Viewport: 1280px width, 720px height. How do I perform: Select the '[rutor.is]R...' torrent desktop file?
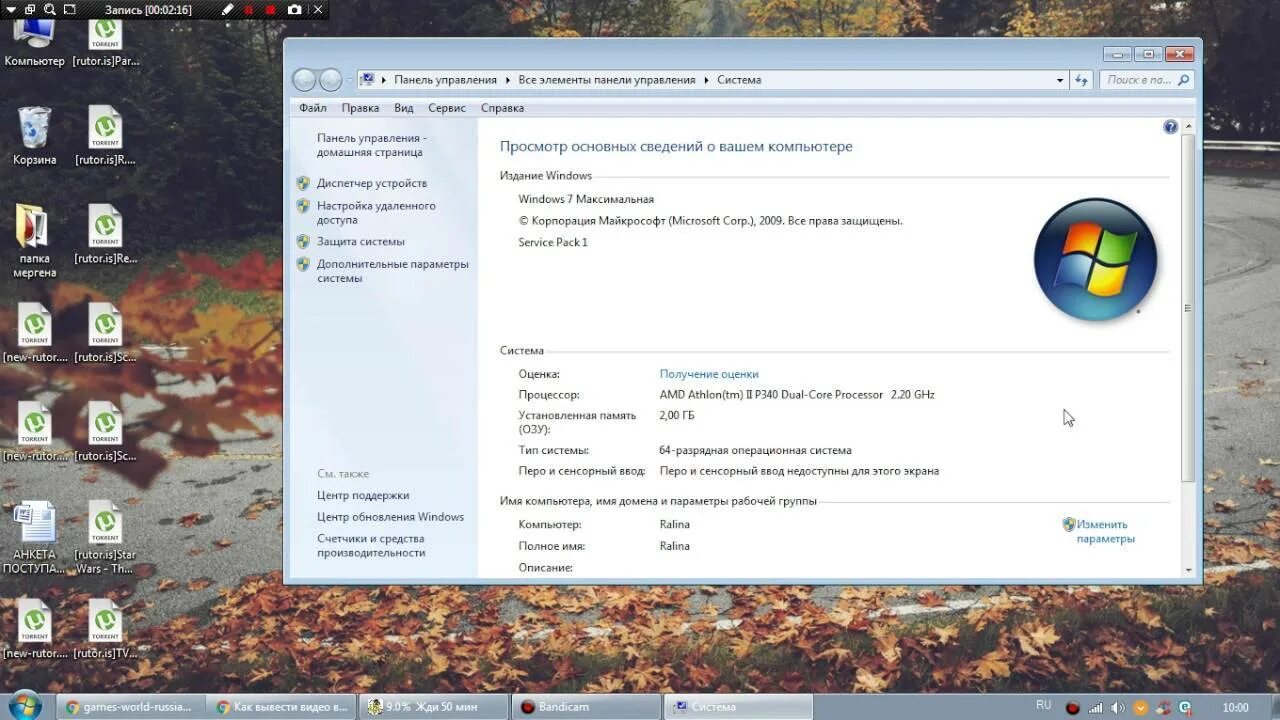105,136
